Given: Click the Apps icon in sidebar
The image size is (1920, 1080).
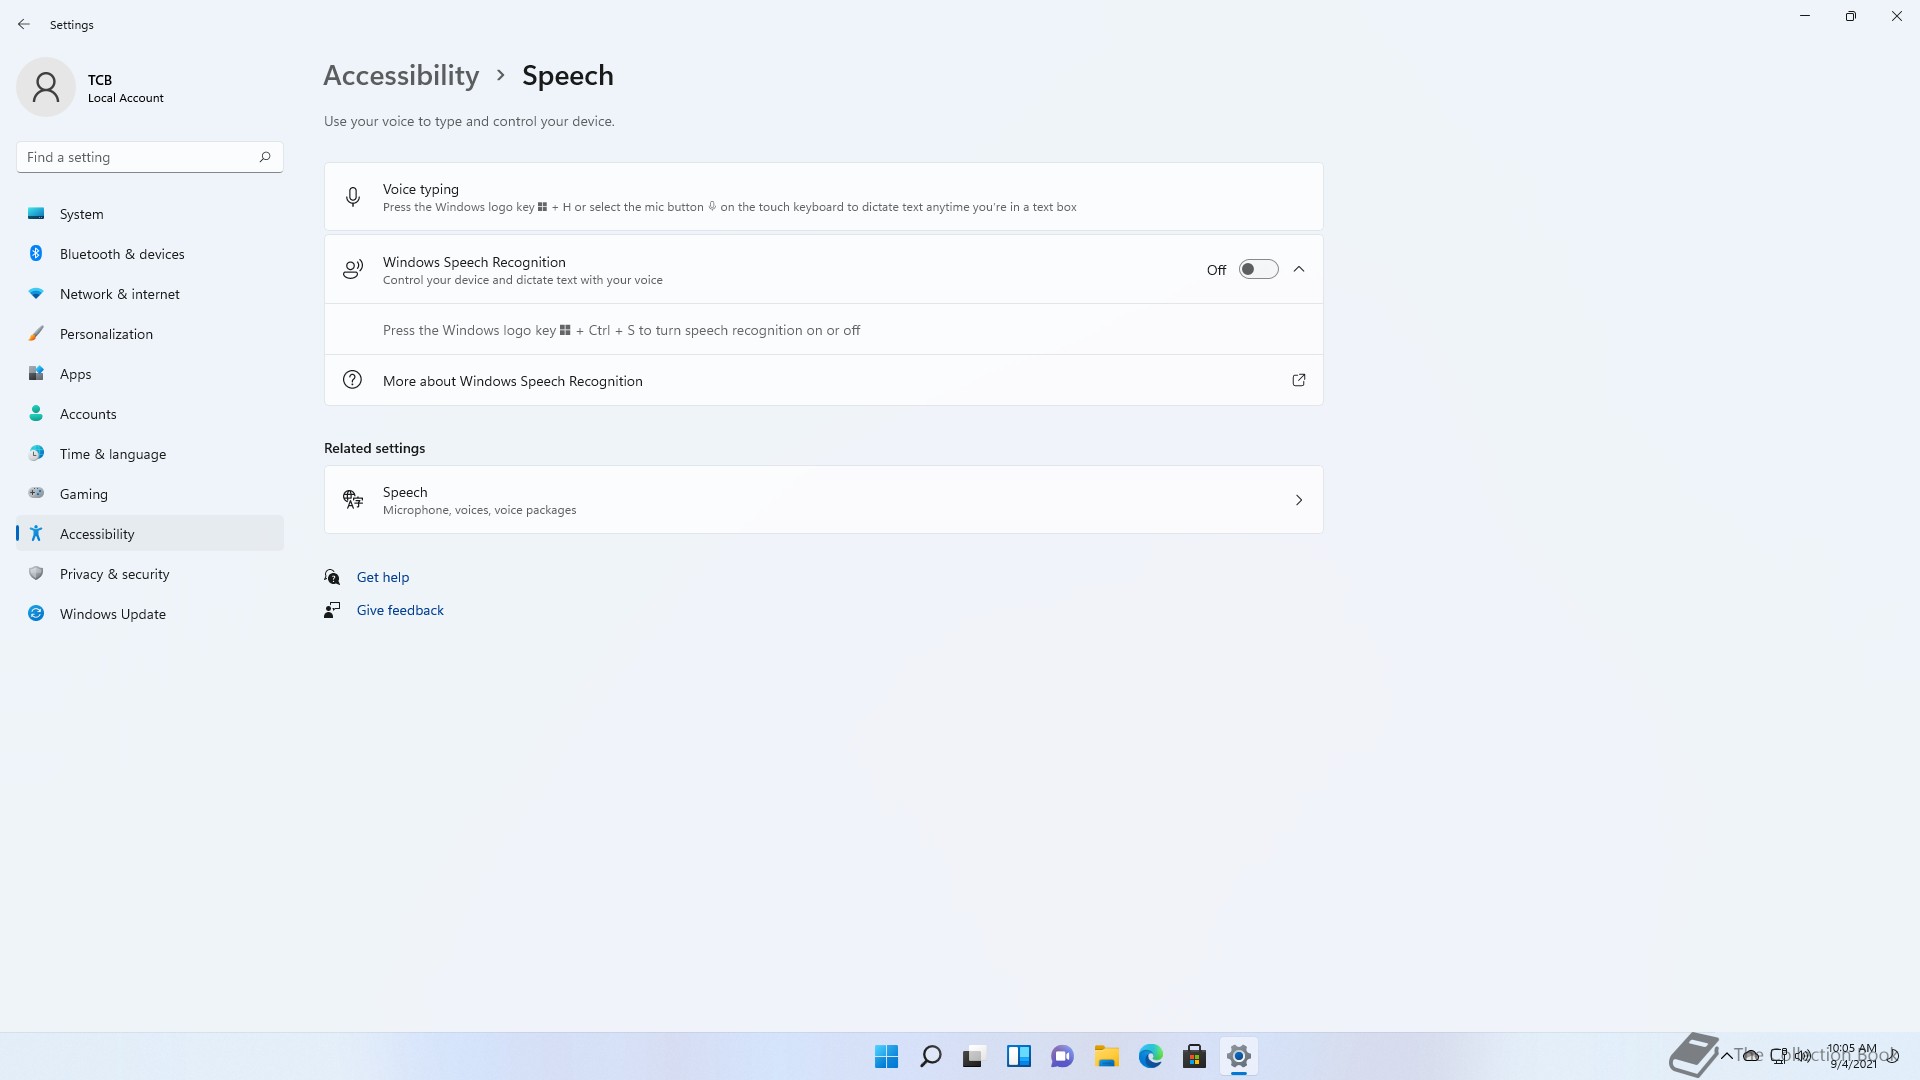Looking at the screenshot, I should 36,374.
